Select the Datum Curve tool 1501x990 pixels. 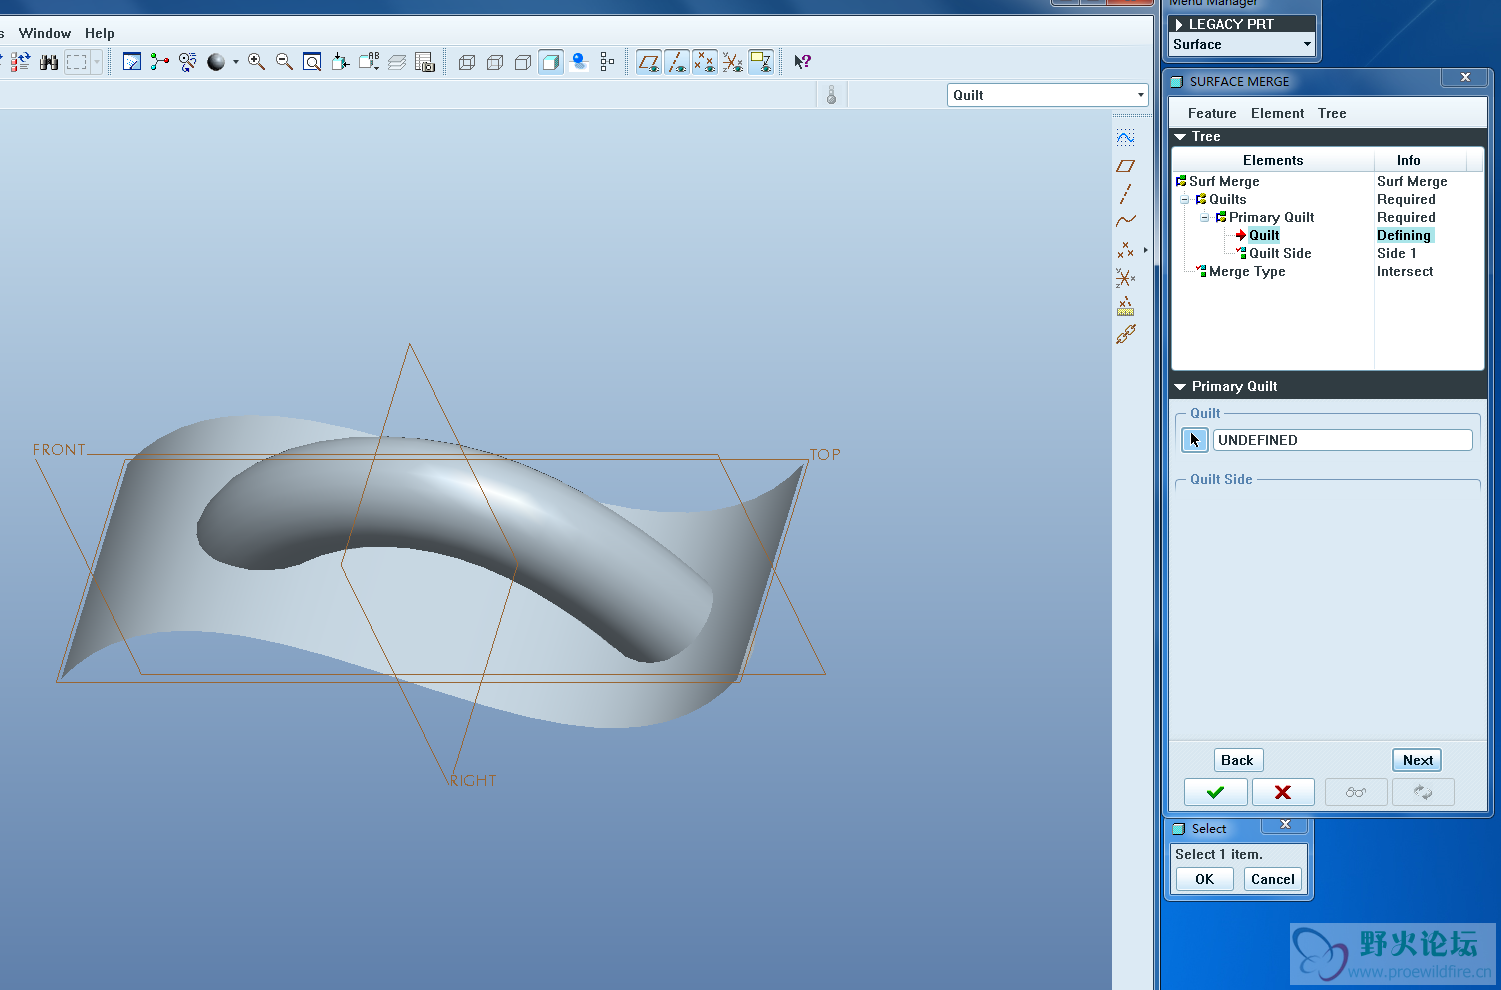tap(1125, 221)
